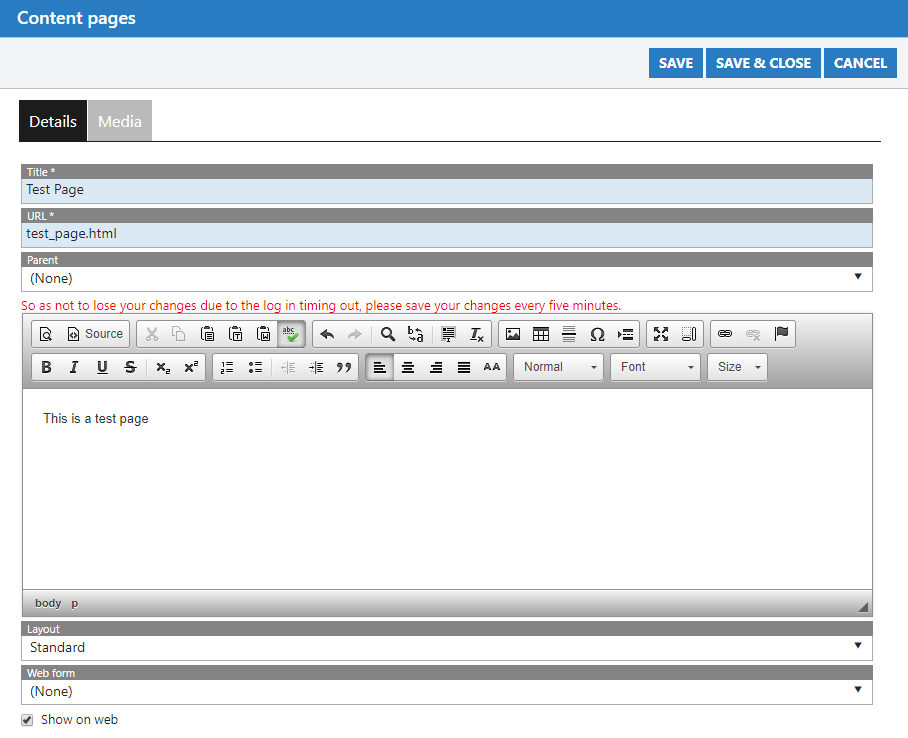Insert an image using the Image icon
This screenshot has height=738, width=908.
click(512, 334)
